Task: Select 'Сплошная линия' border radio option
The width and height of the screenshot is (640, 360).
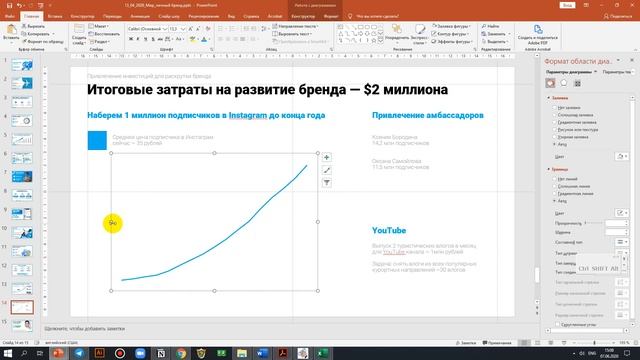Action: tap(571, 187)
